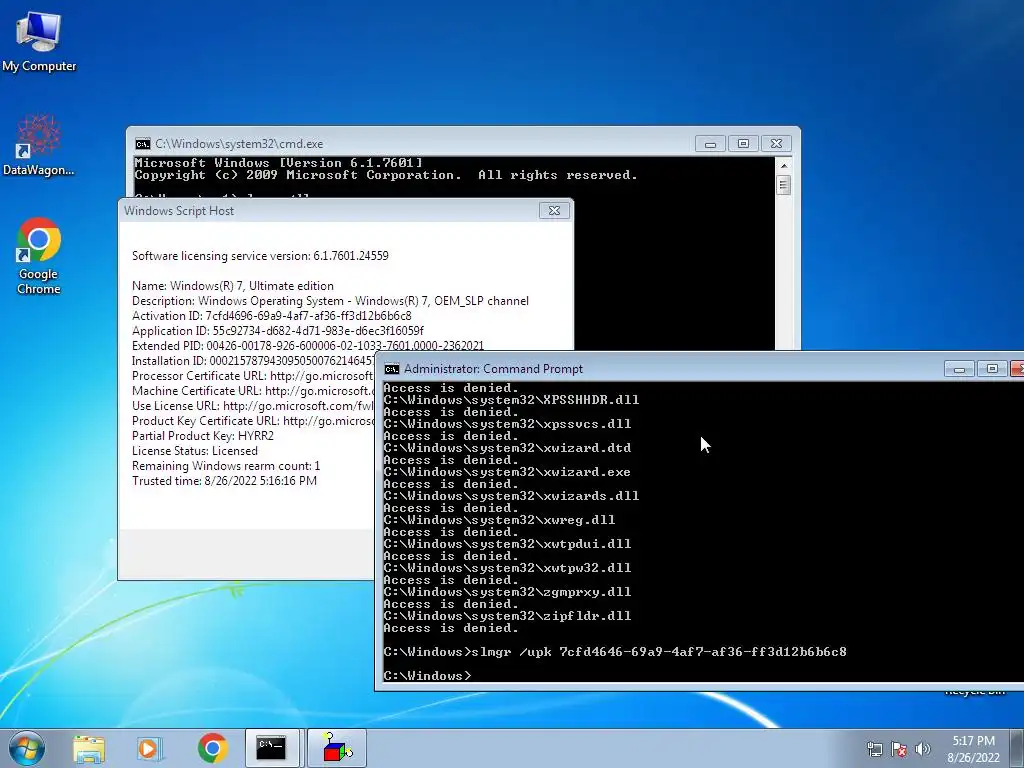Image resolution: width=1024 pixels, height=768 pixels.
Task: Click the Partial Product Key: HYRR2 line
Action: pyautogui.click(x=202, y=436)
